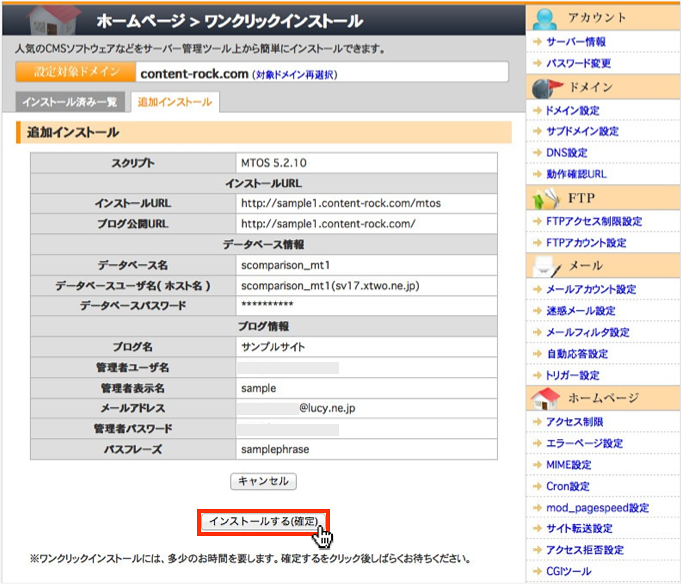Image resolution: width=681 pixels, height=584 pixels.
Task: Click arrow icon beside サーバー情報
Action: click(x=537, y=42)
